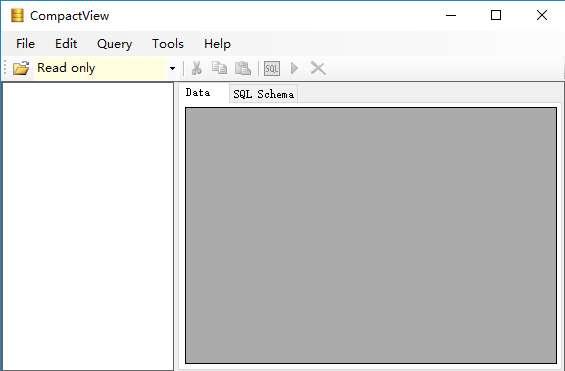Image resolution: width=565 pixels, height=371 pixels.
Task: Click the Paste clipboard icon
Action: (x=243, y=68)
